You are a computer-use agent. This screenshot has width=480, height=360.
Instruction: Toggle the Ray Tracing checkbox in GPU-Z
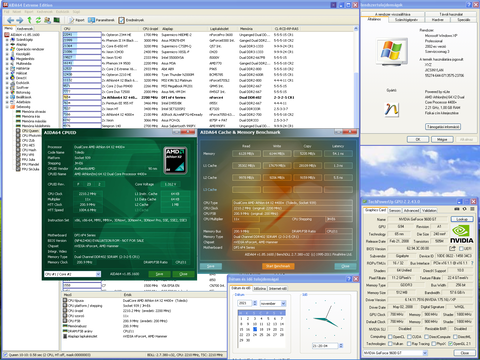[410, 344]
